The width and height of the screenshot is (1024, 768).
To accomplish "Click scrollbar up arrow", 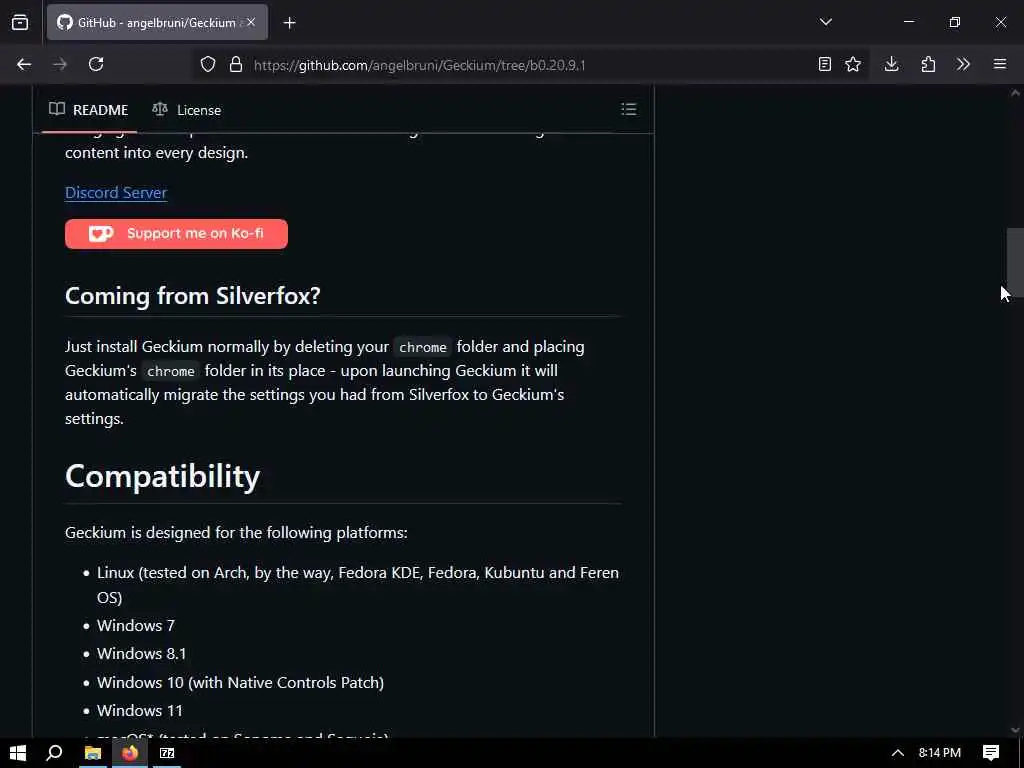I will (1015, 93).
